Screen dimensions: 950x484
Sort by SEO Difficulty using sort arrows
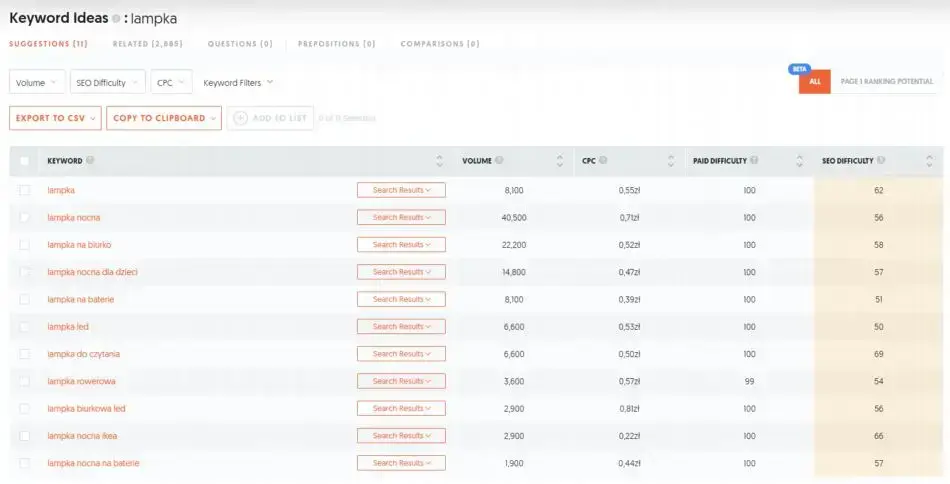929,161
